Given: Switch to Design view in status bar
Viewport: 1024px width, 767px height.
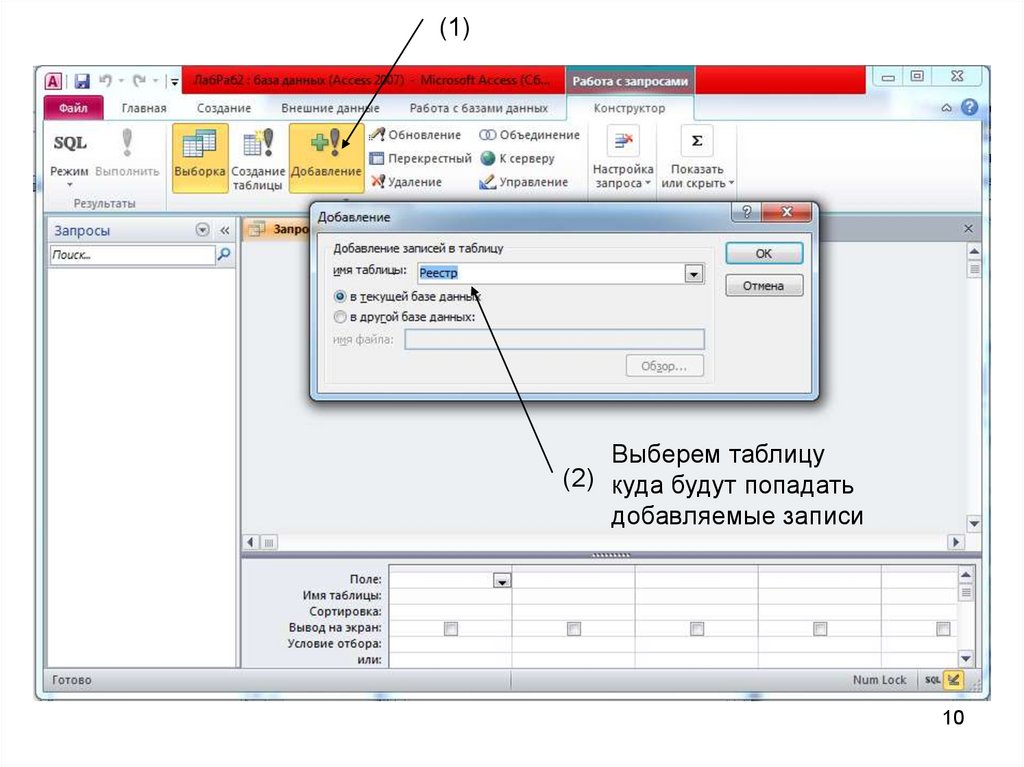Looking at the screenshot, I should [x=953, y=680].
